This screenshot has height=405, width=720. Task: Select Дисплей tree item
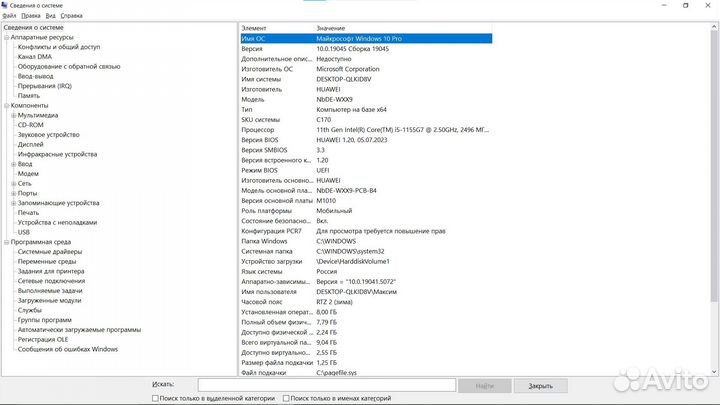point(30,144)
